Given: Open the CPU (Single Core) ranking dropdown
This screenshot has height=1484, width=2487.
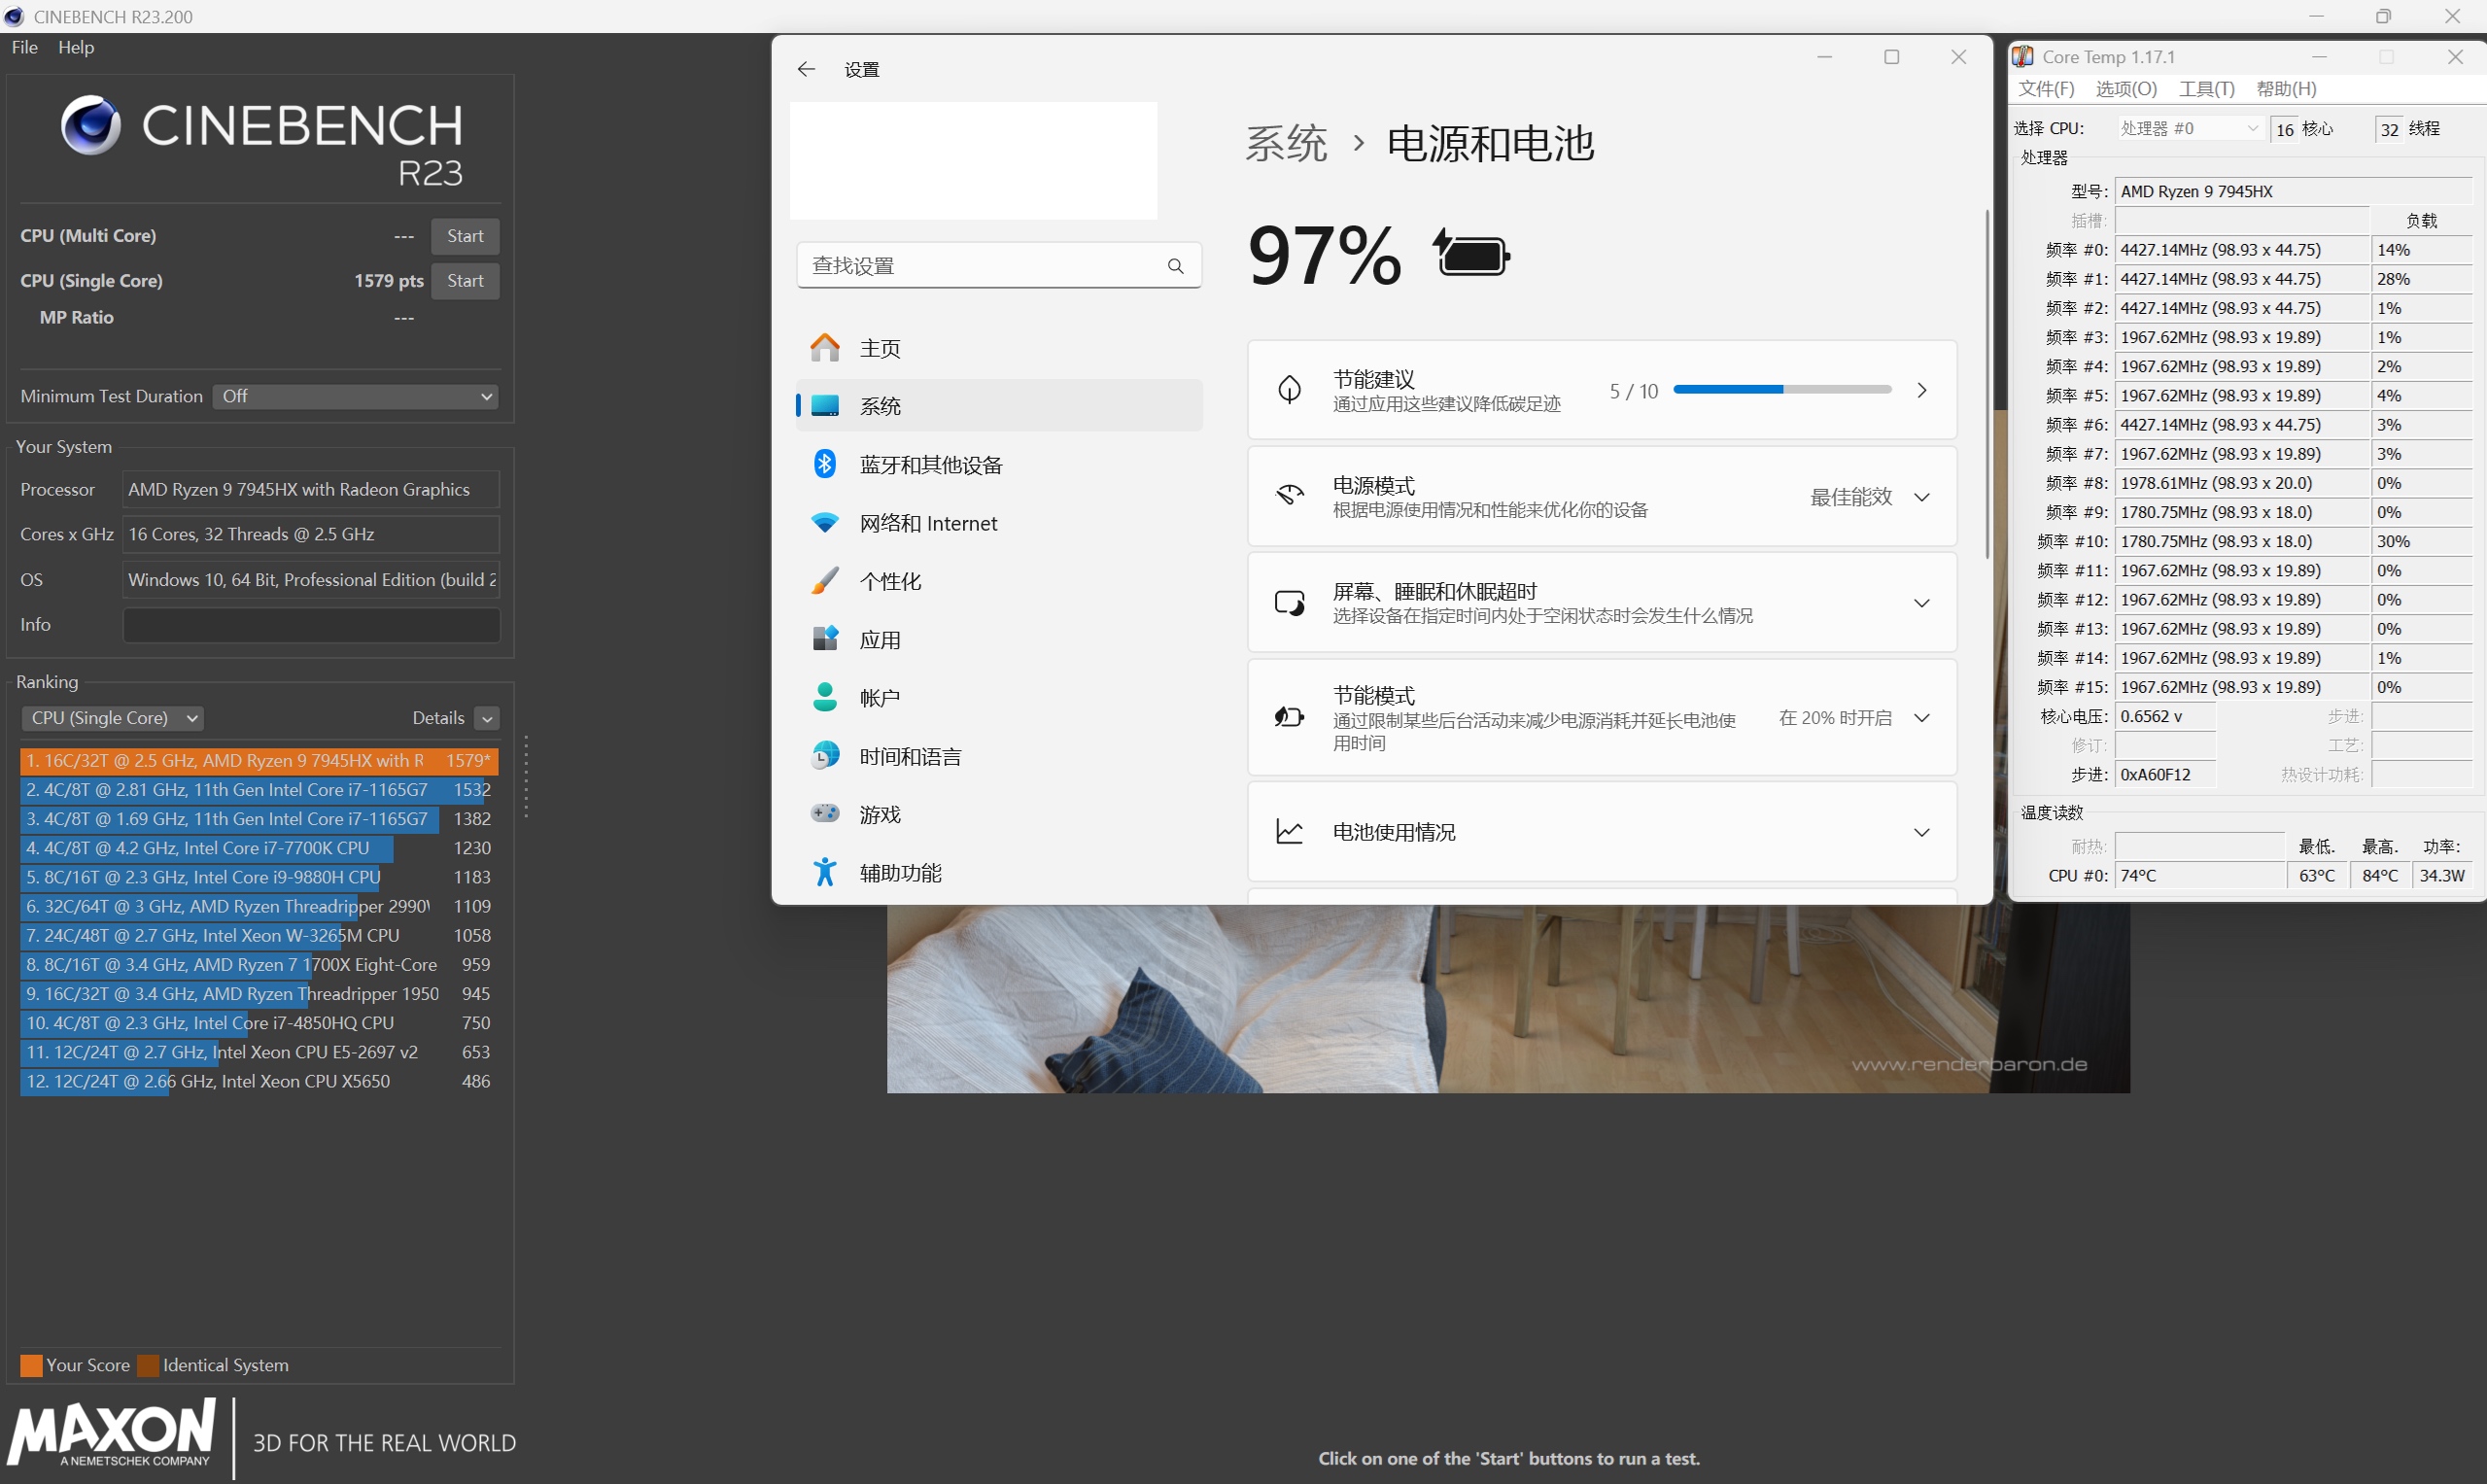Looking at the screenshot, I should [112, 718].
